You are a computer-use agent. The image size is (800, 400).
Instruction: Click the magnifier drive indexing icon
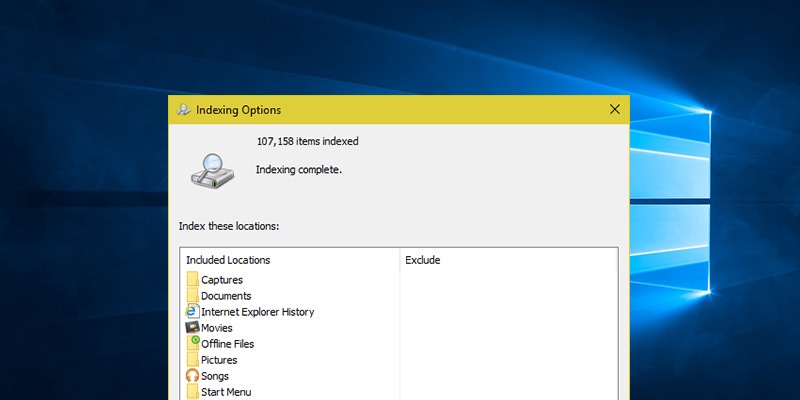pyautogui.click(x=212, y=164)
